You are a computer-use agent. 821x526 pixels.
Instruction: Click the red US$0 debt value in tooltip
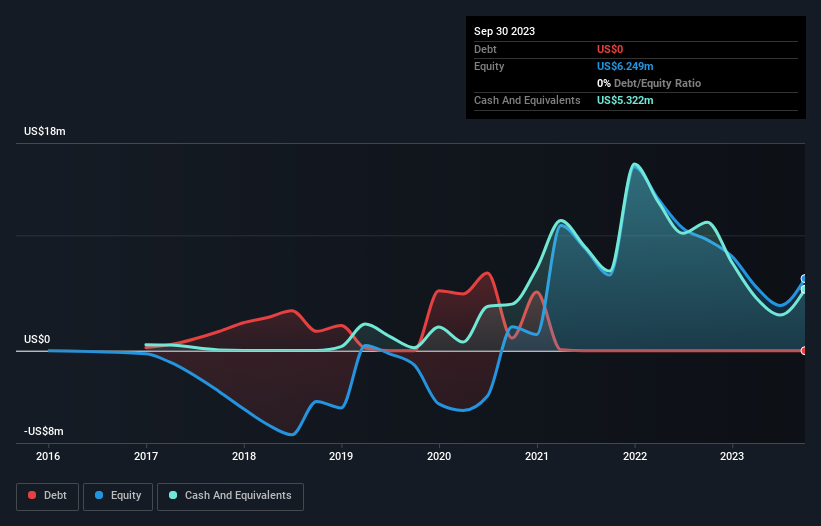point(610,49)
